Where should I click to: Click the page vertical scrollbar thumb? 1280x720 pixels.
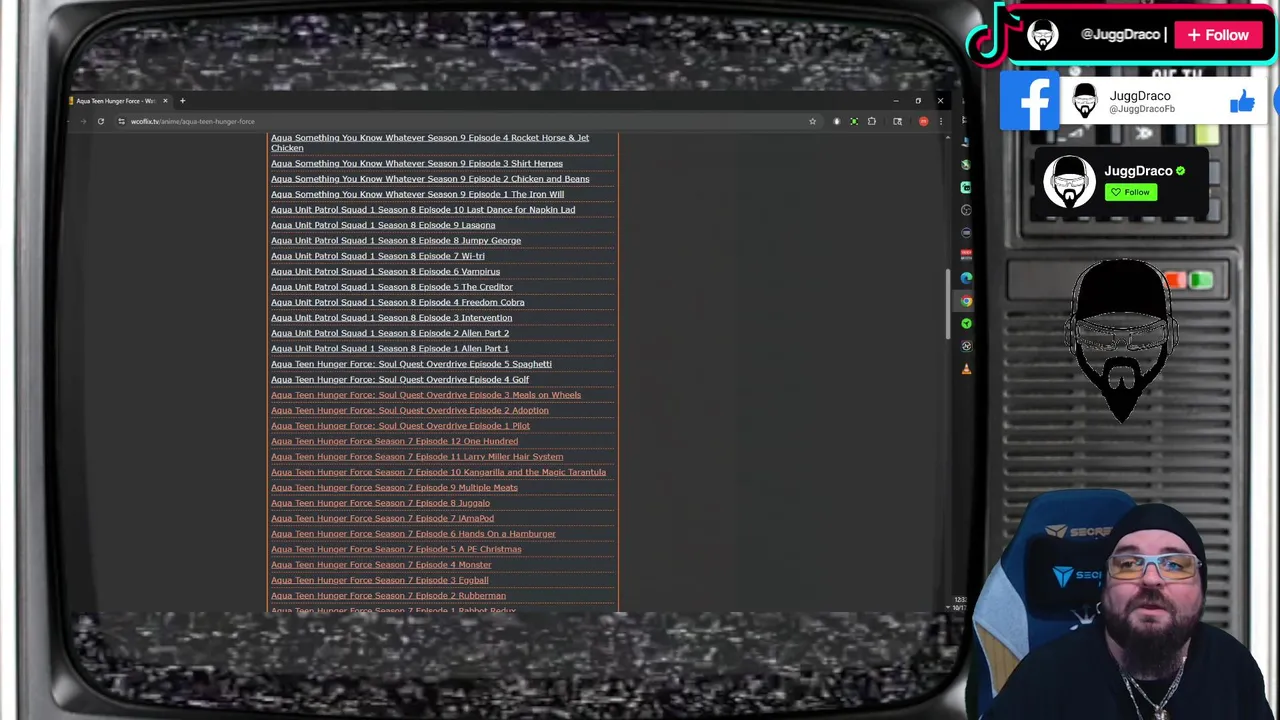coord(948,304)
